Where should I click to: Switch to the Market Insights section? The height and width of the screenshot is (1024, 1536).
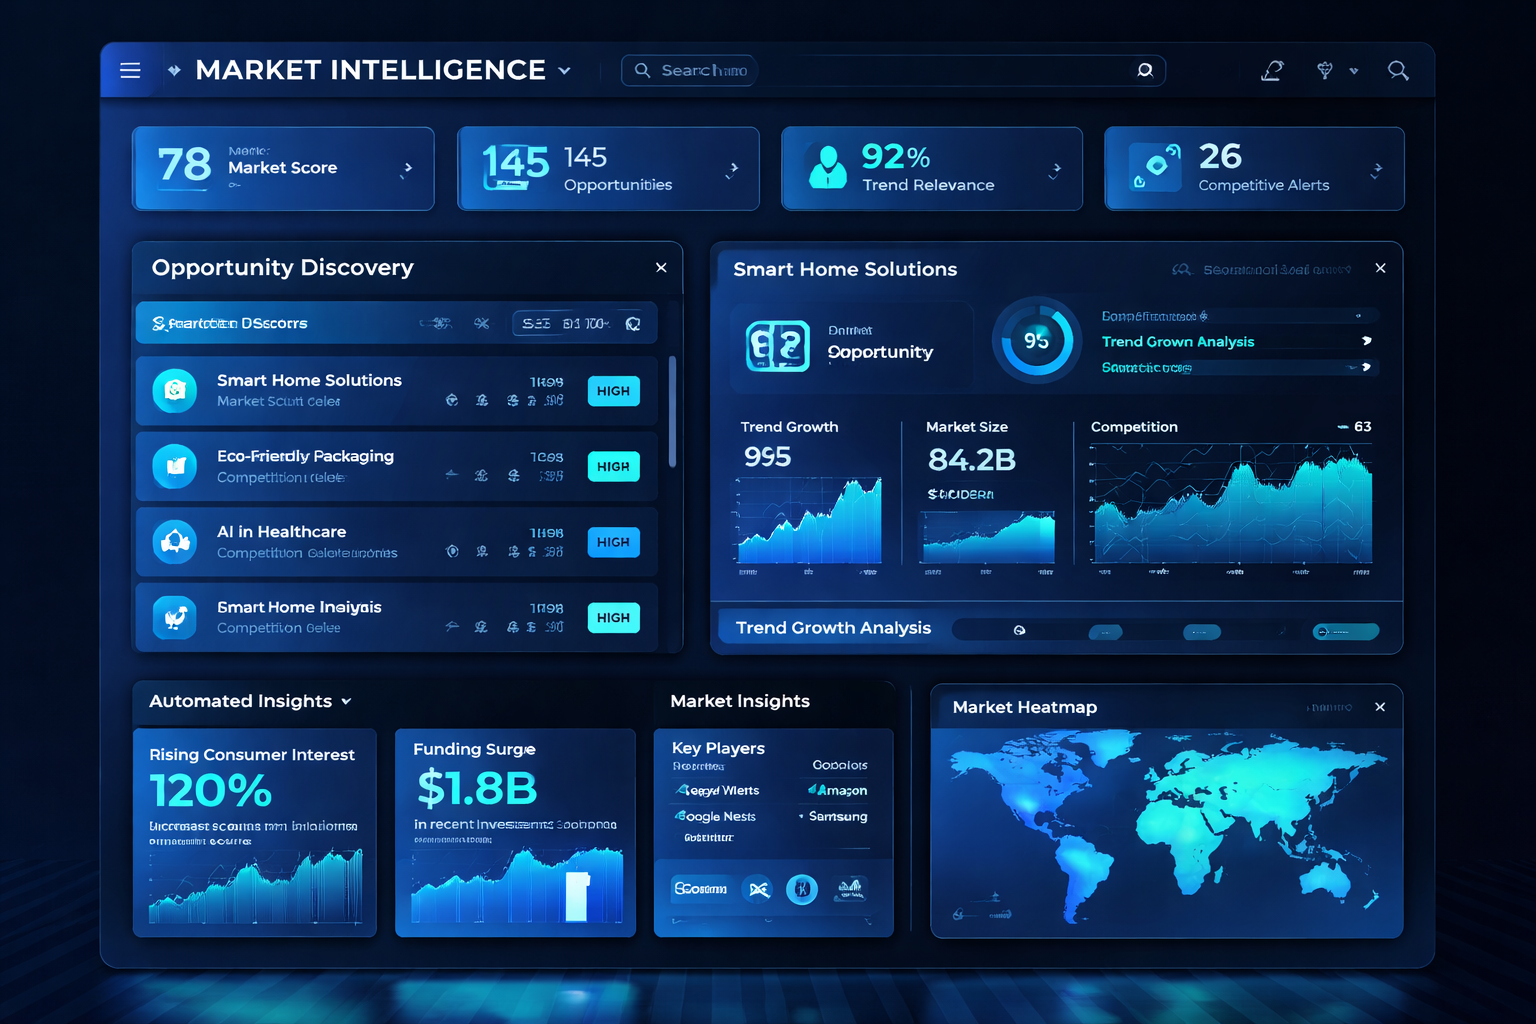point(739,701)
